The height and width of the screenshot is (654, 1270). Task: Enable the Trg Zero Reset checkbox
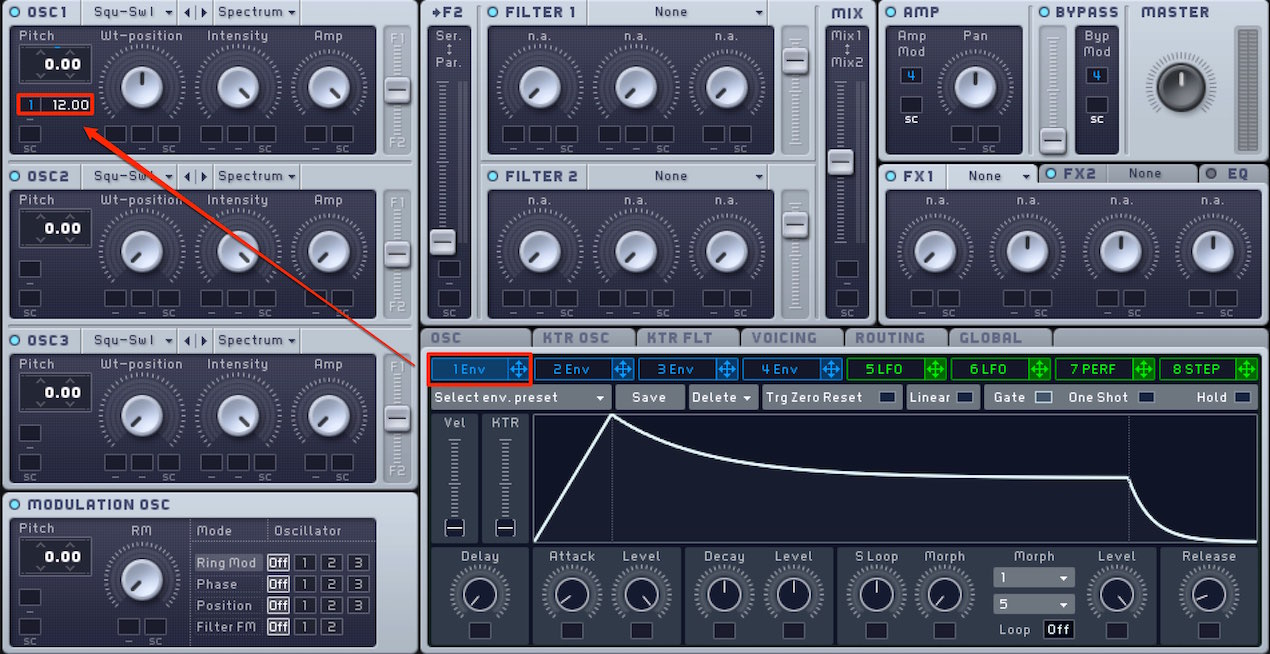pyautogui.click(x=887, y=397)
